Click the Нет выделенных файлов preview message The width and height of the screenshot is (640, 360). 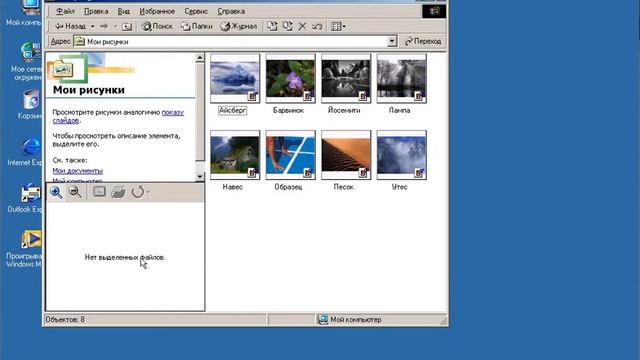coord(125,258)
